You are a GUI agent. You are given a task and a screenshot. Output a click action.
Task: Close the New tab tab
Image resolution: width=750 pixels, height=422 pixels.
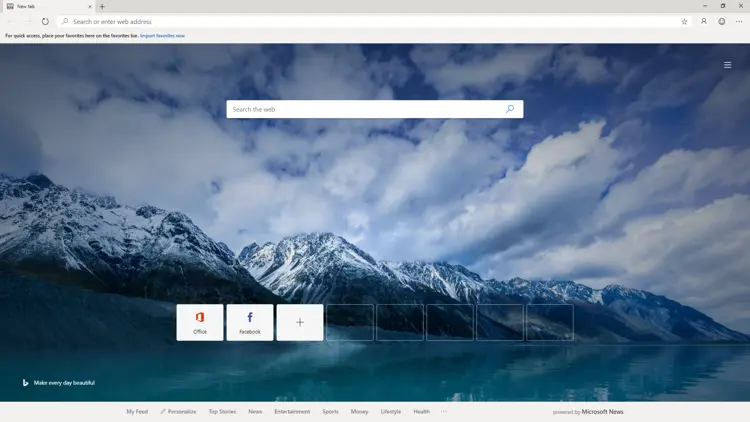tap(89, 7)
